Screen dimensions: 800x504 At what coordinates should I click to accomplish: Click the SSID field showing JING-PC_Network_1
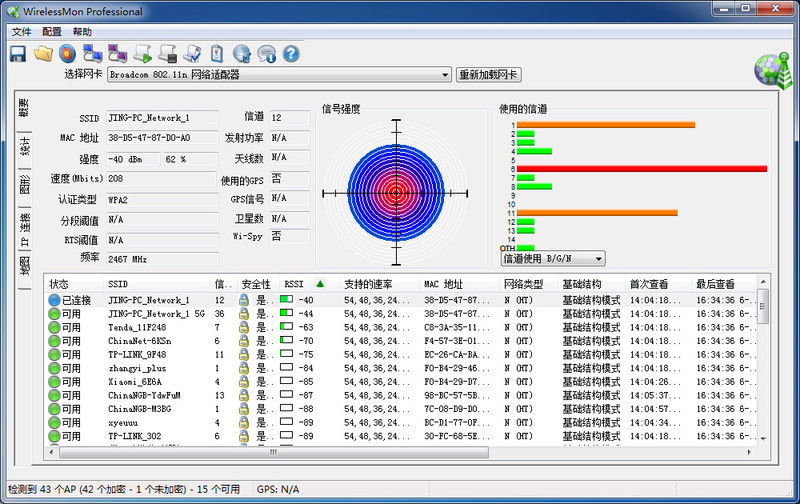click(x=162, y=118)
